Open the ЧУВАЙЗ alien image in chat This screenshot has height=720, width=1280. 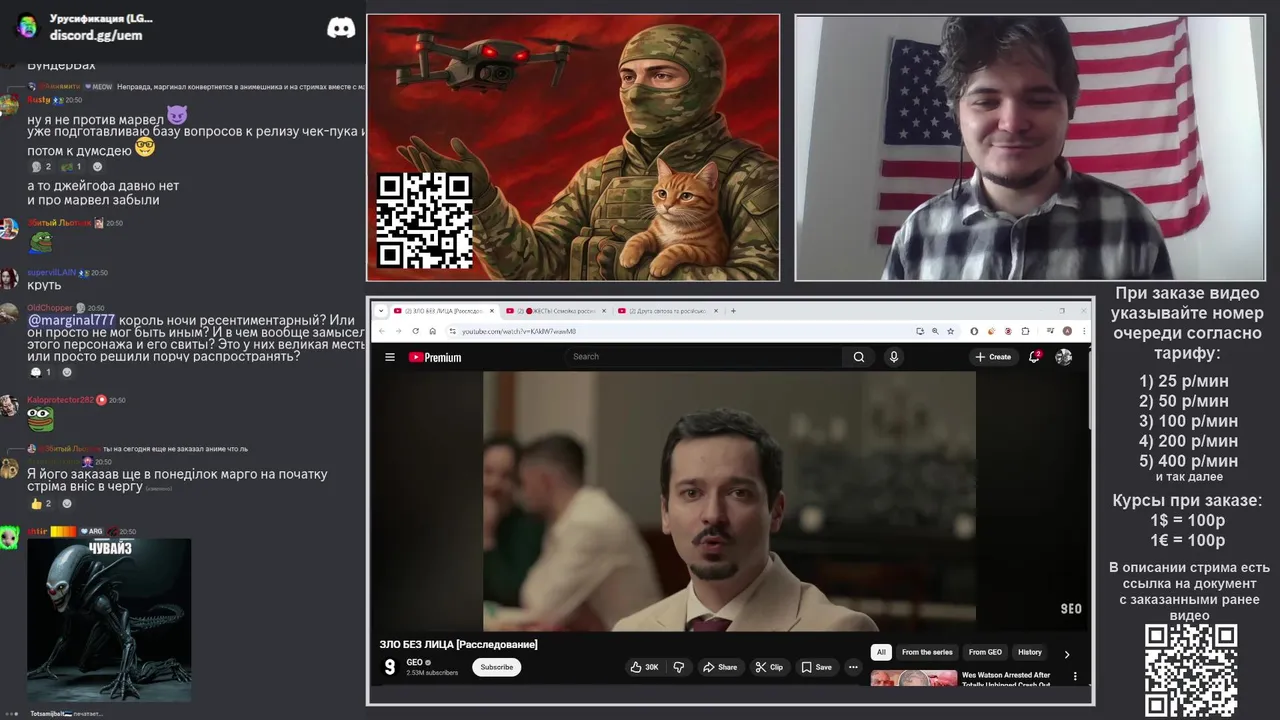pyautogui.click(x=109, y=620)
